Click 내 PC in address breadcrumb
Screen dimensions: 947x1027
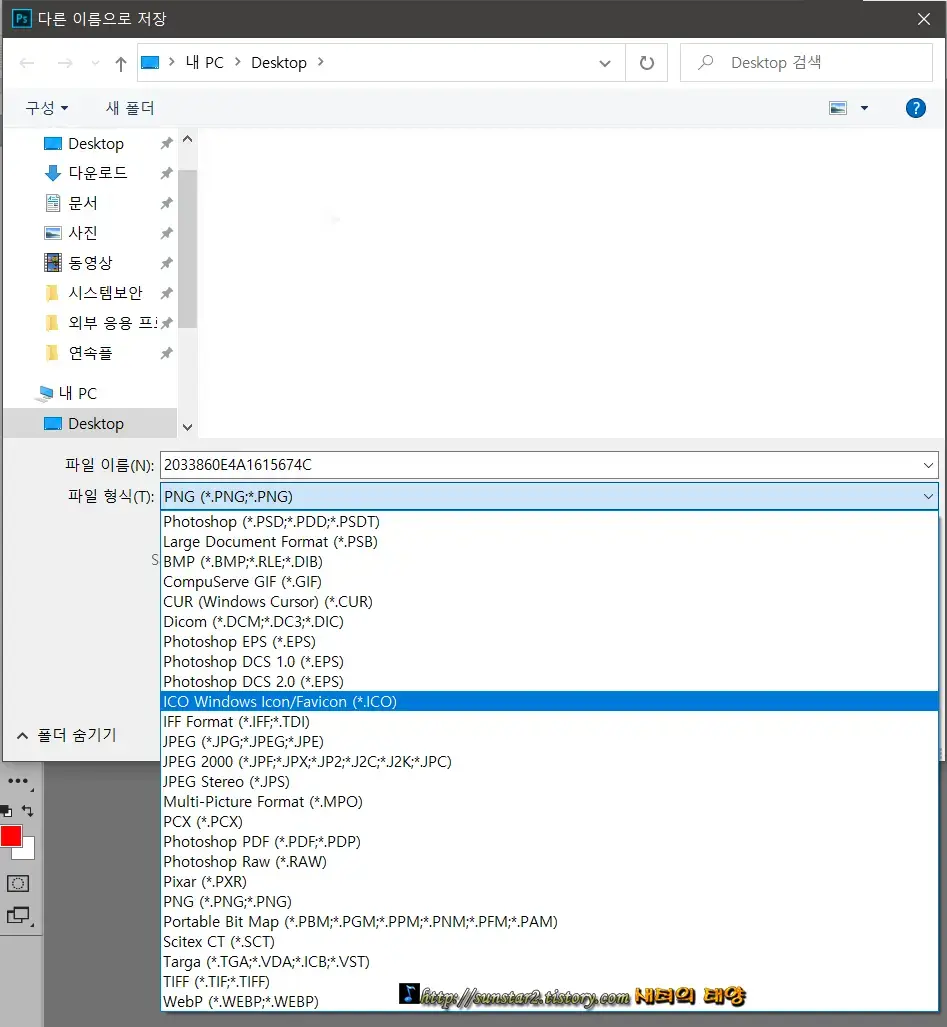click(x=205, y=63)
